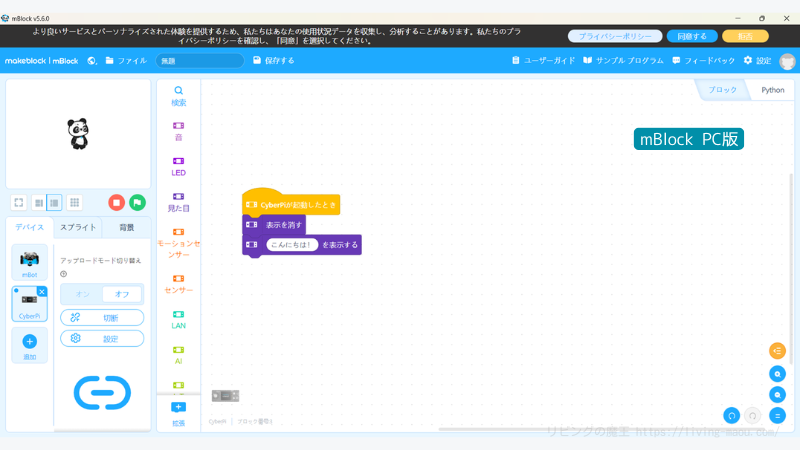This screenshot has width=800, height=450.
Task: Select the mBot device
Action: click(30, 262)
